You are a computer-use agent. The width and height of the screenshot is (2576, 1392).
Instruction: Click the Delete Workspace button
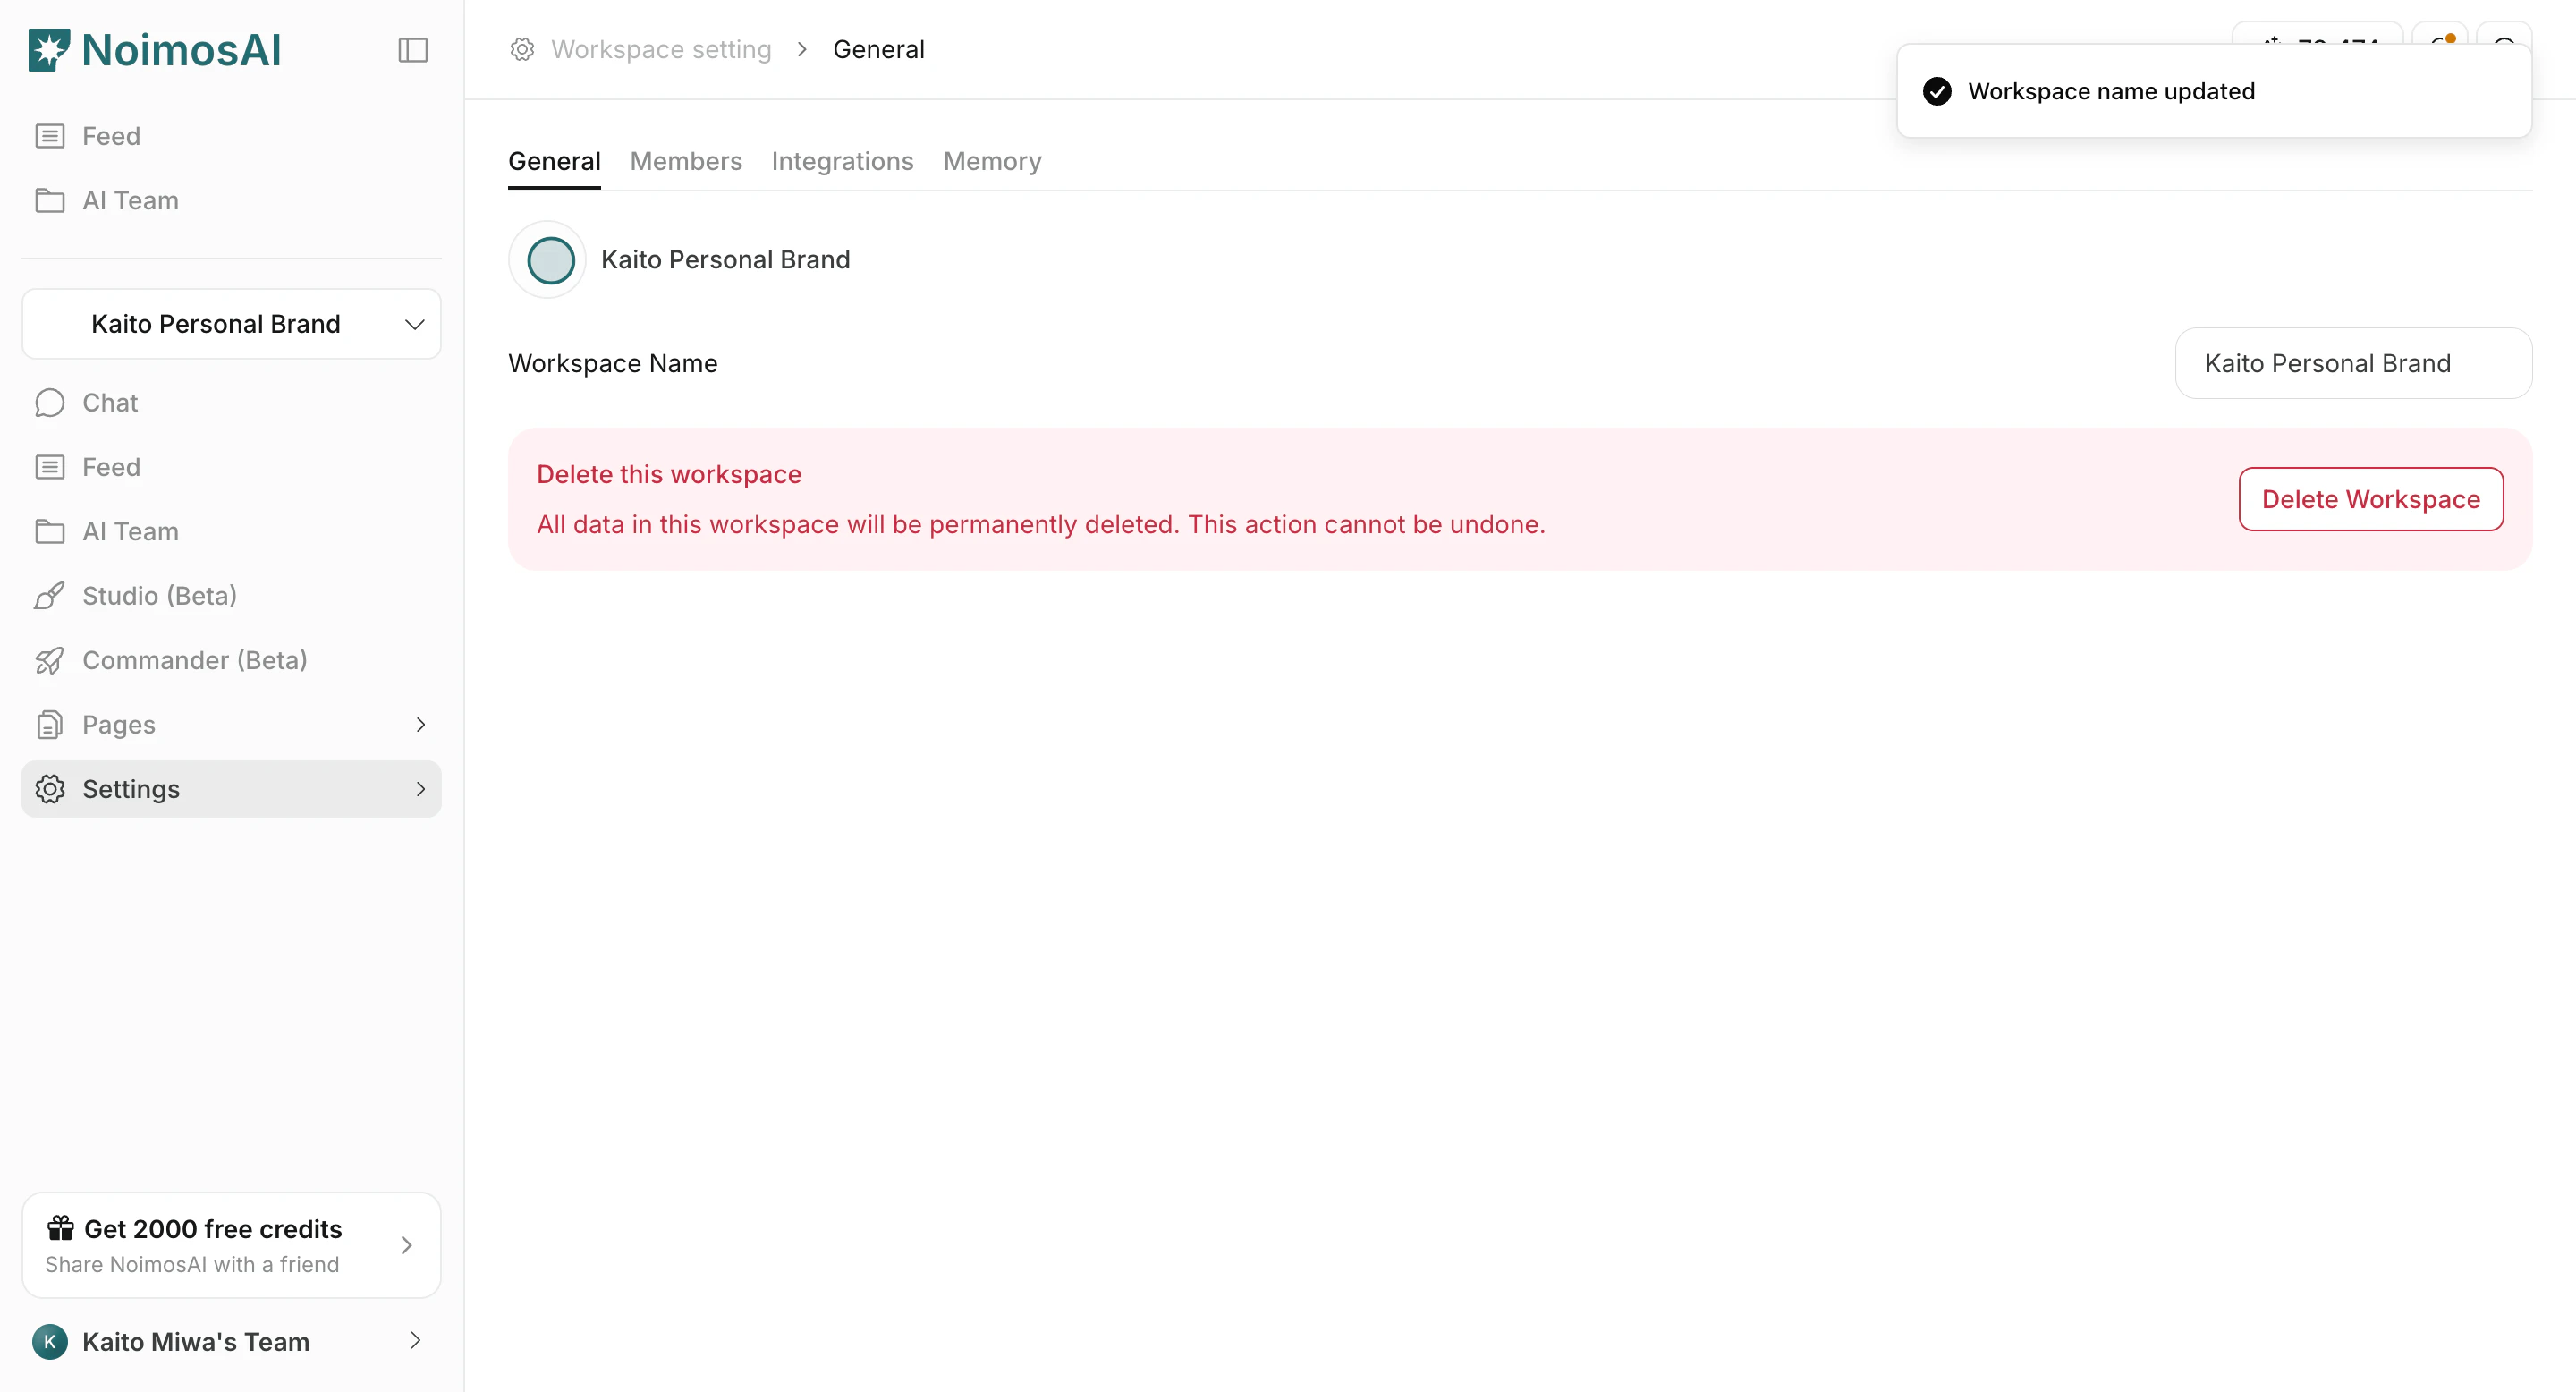(2370, 499)
